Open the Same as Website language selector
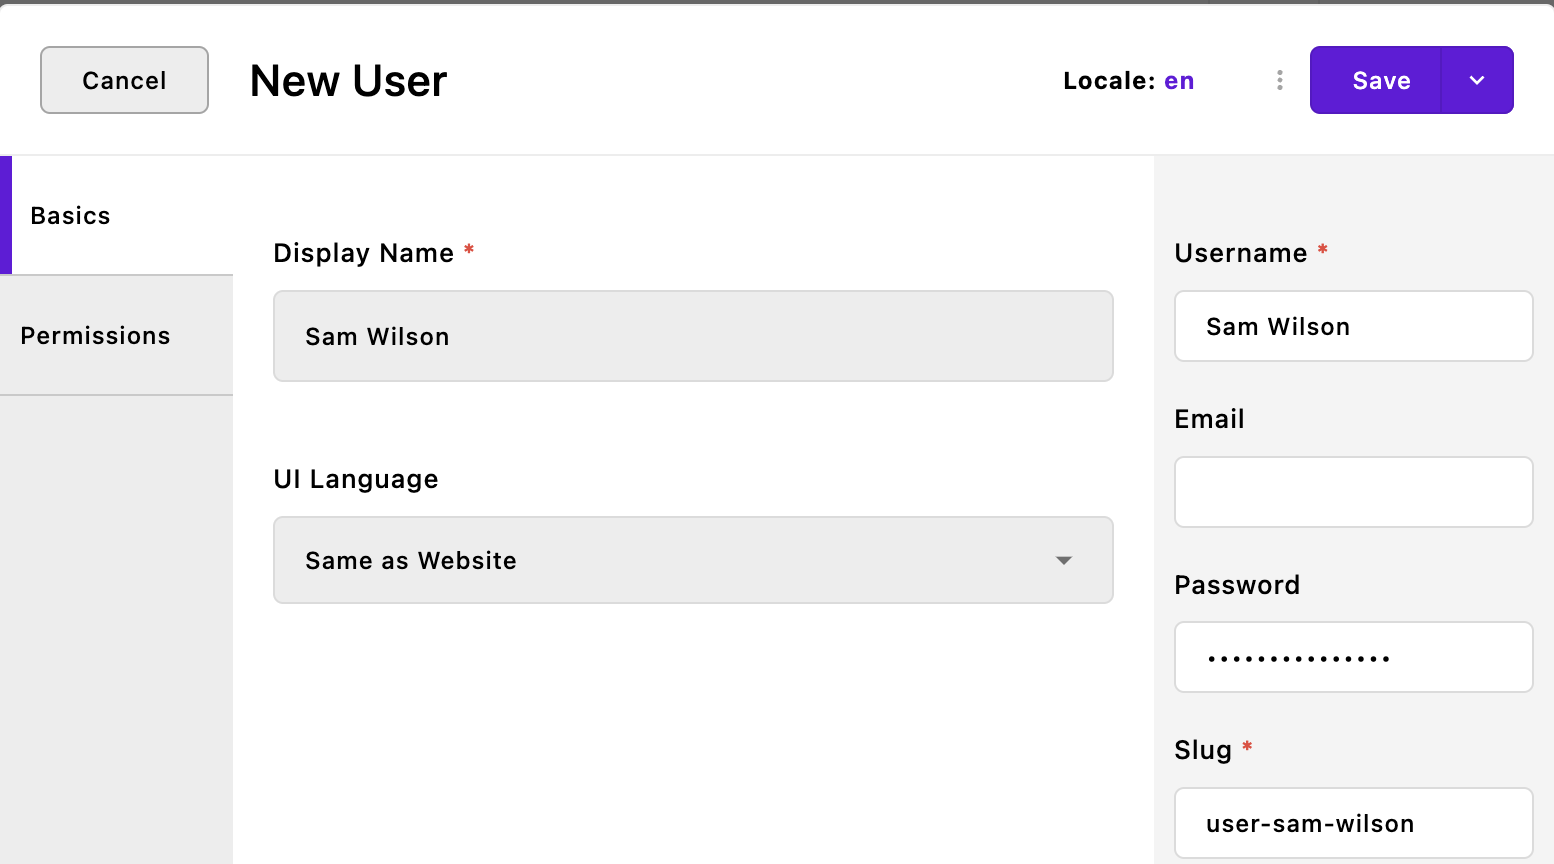The image size is (1554, 864). (x=693, y=561)
